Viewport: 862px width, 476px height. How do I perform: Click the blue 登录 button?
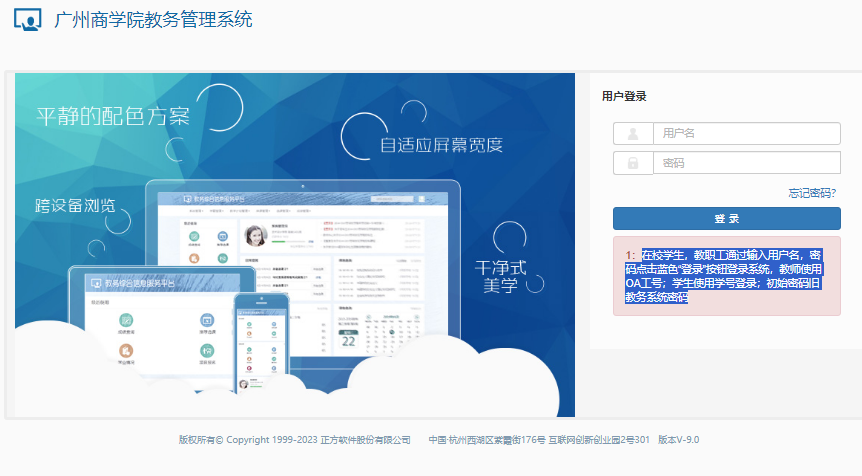point(727,218)
